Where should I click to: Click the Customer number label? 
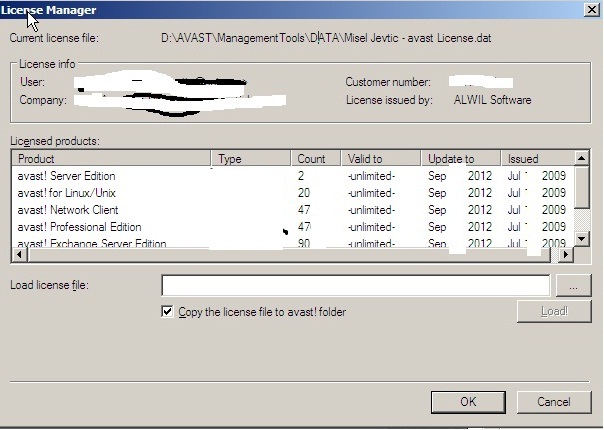click(x=388, y=82)
